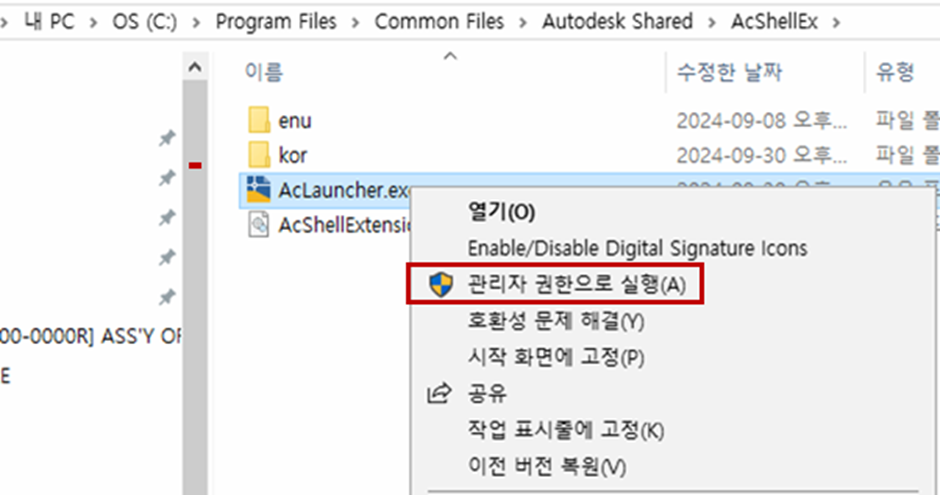This screenshot has height=495, width=940.
Task: Click the share icon in context menu
Action: pyautogui.click(x=439, y=393)
